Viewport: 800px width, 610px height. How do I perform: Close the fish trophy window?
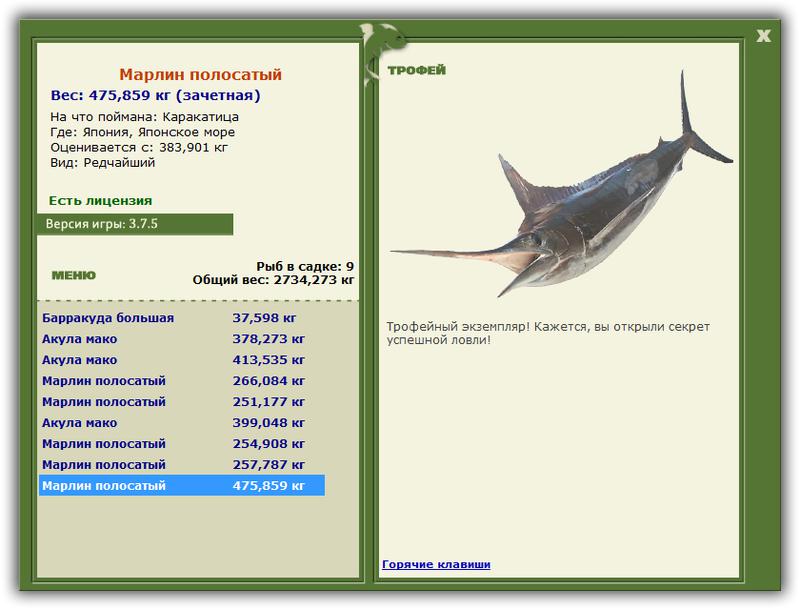click(763, 36)
